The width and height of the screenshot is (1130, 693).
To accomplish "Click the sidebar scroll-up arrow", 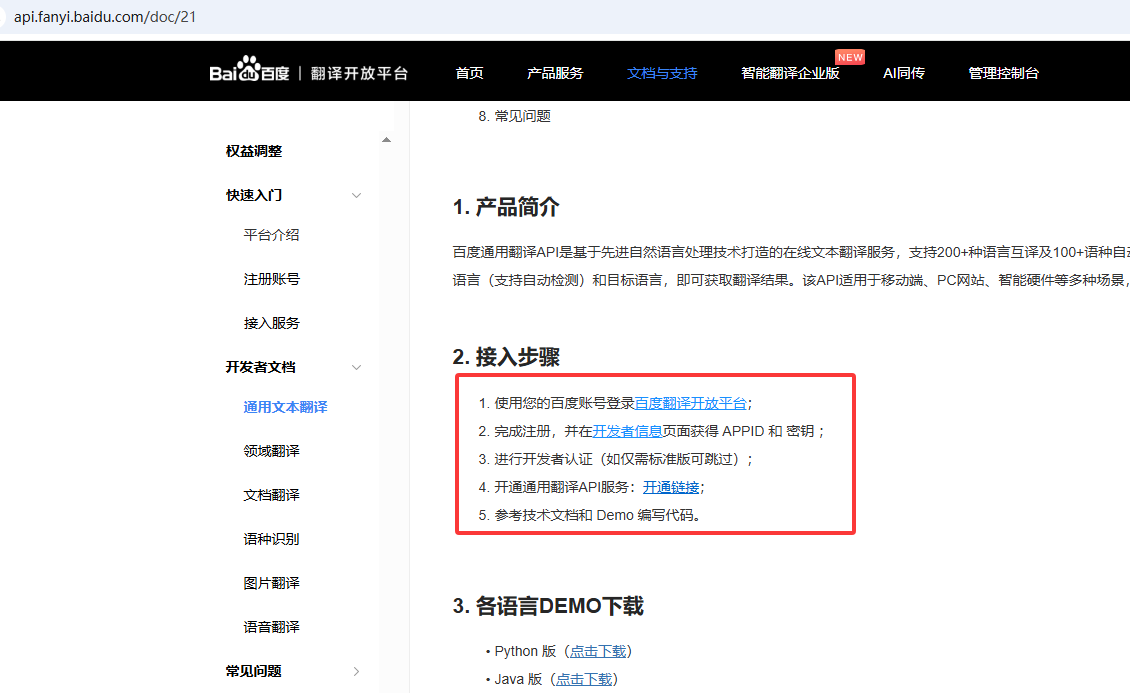I will (x=387, y=140).
